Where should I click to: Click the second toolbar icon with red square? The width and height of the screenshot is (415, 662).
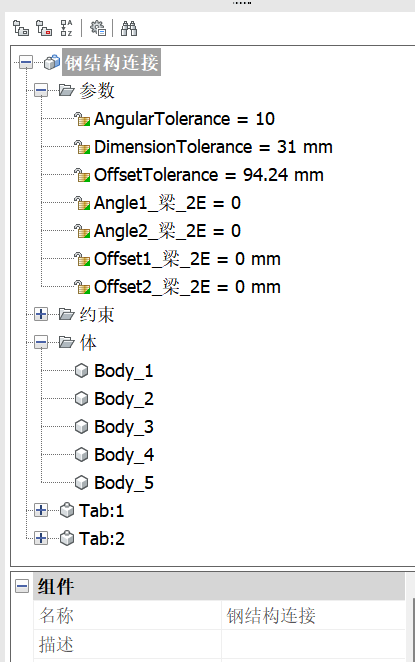point(43,28)
